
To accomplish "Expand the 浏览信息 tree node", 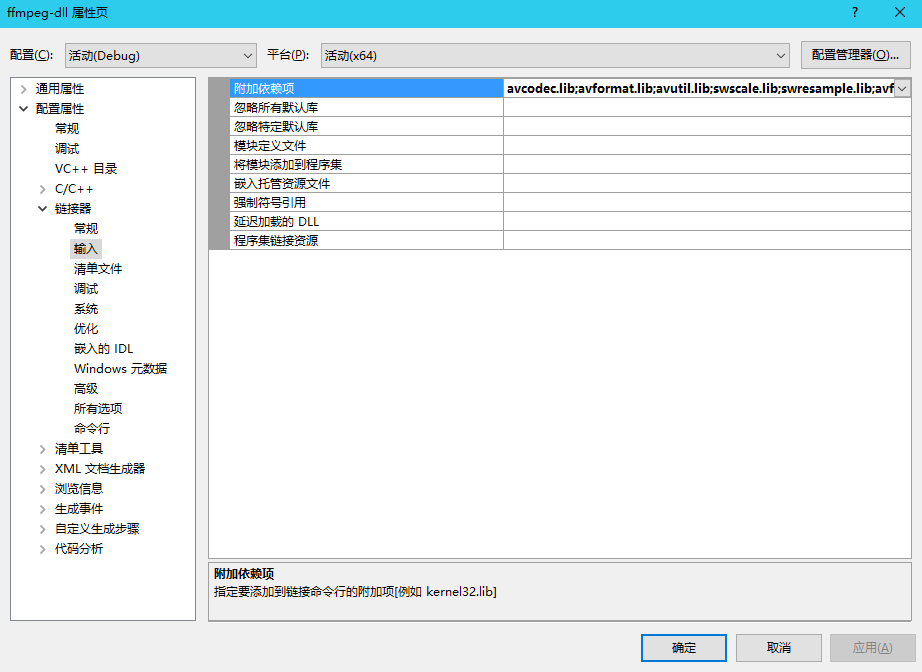I will pos(42,489).
